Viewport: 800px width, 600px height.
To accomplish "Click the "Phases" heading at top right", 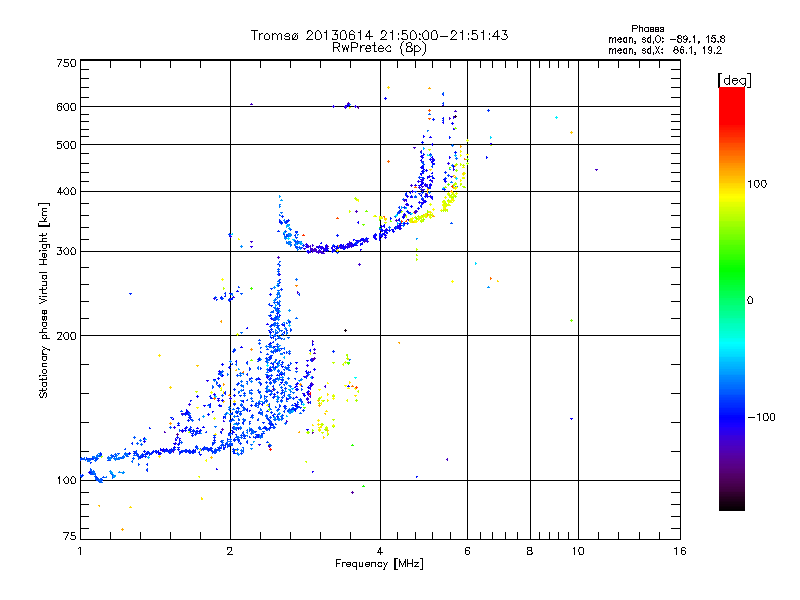I will coord(647,29).
